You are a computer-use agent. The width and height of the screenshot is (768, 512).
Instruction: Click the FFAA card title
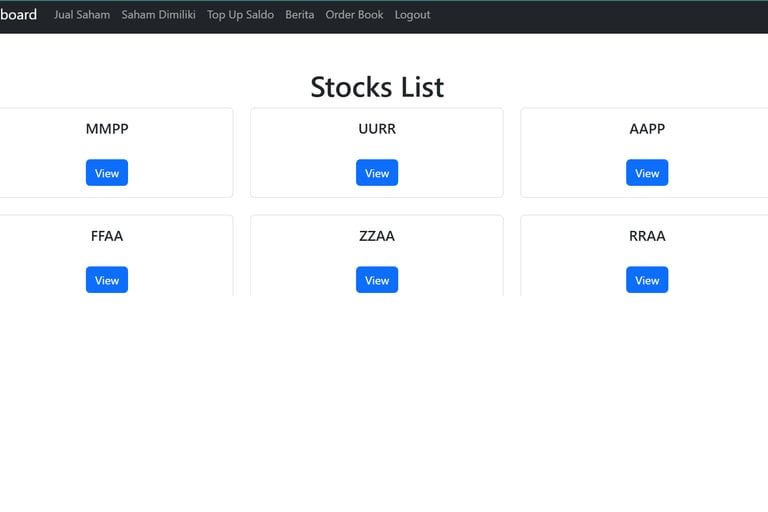(x=107, y=236)
